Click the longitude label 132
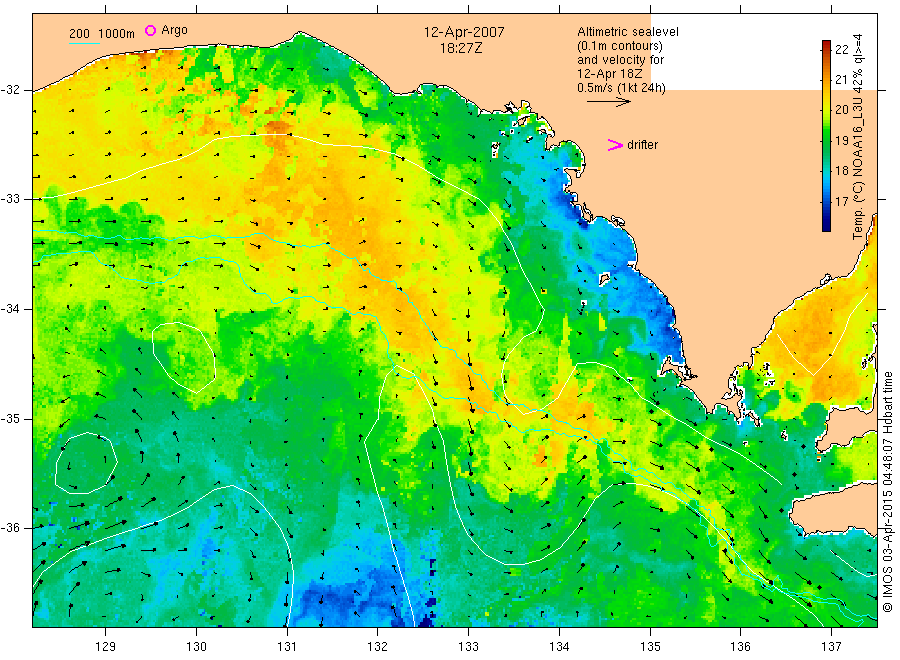 coord(378,647)
